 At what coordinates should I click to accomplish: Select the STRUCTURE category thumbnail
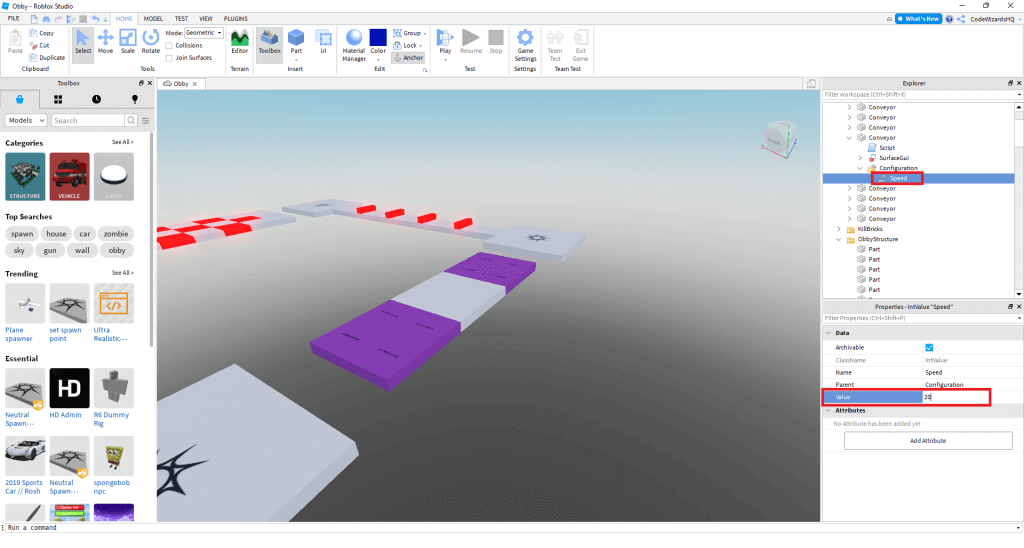[x=25, y=176]
